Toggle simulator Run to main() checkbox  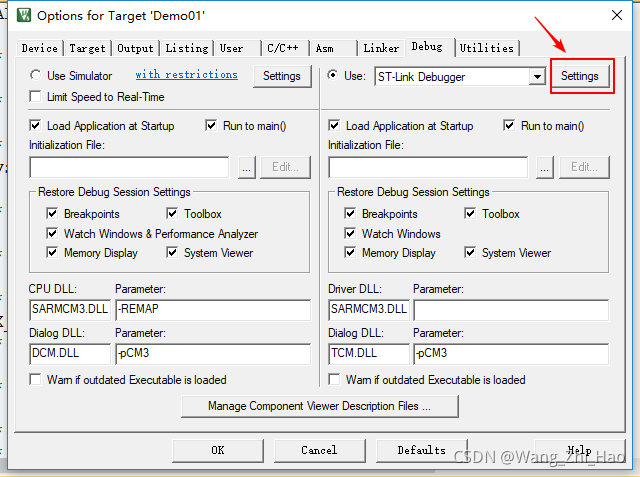pyautogui.click(x=211, y=125)
